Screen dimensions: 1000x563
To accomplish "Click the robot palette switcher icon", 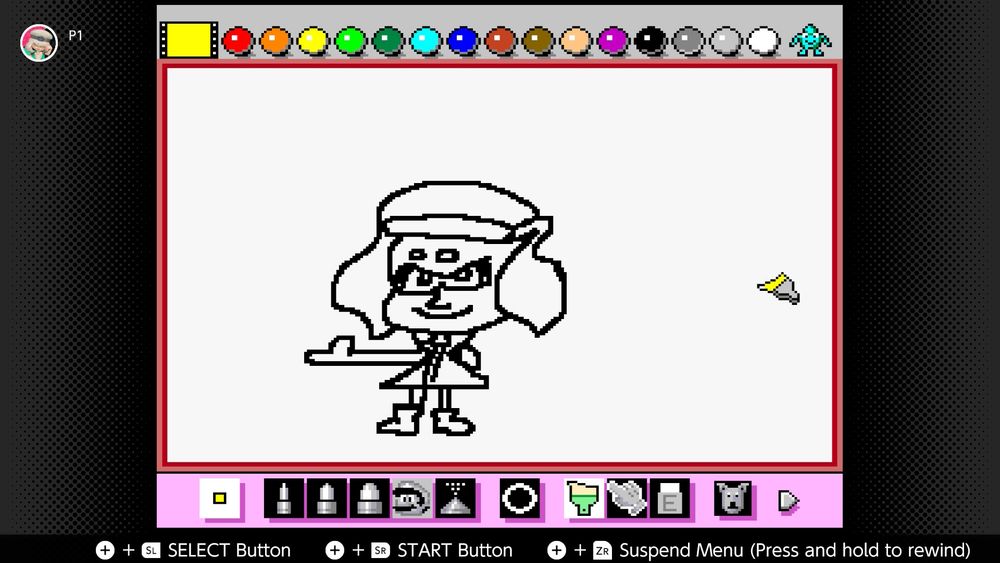I will (x=810, y=40).
